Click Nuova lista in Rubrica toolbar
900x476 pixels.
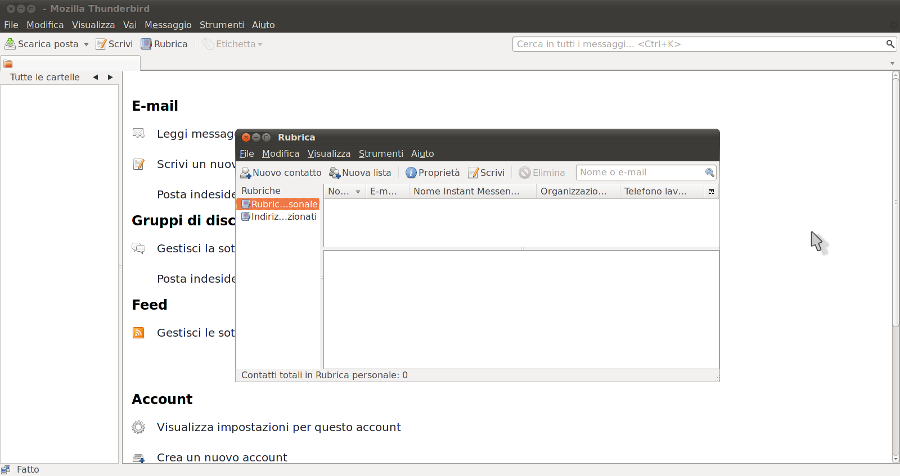360,172
